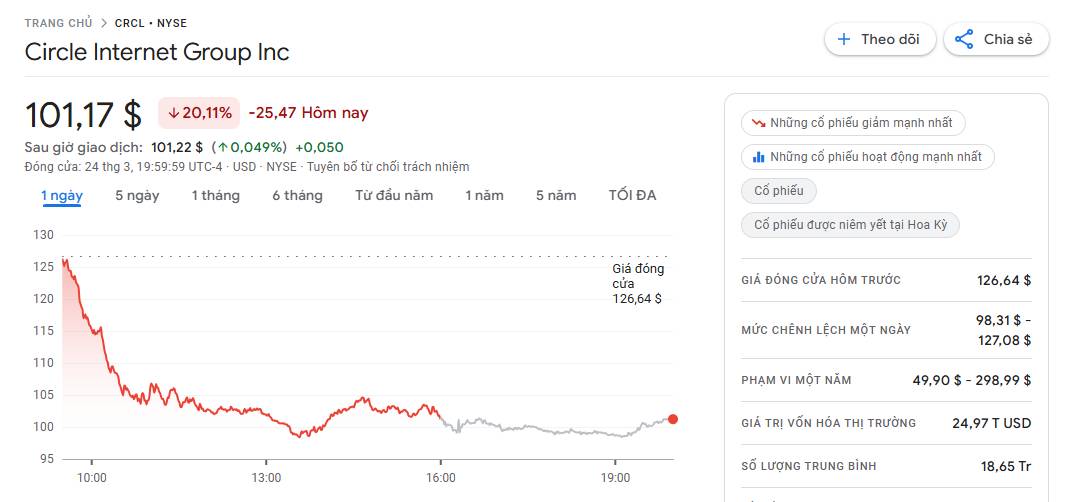
Task: Click the plus icon on Theo dõi
Action: point(844,39)
